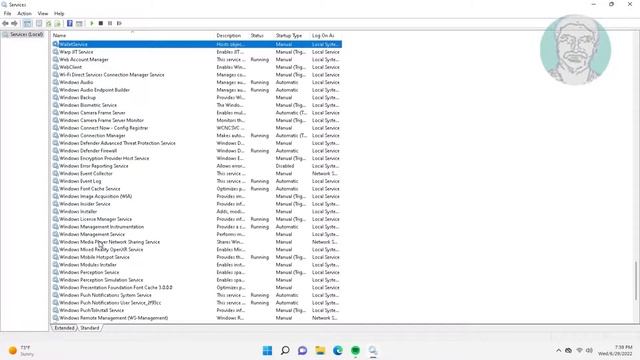Toggle the Show/Hide Action Pane icon
The width and height of the screenshot is (640, 360).
pos(79,24)
